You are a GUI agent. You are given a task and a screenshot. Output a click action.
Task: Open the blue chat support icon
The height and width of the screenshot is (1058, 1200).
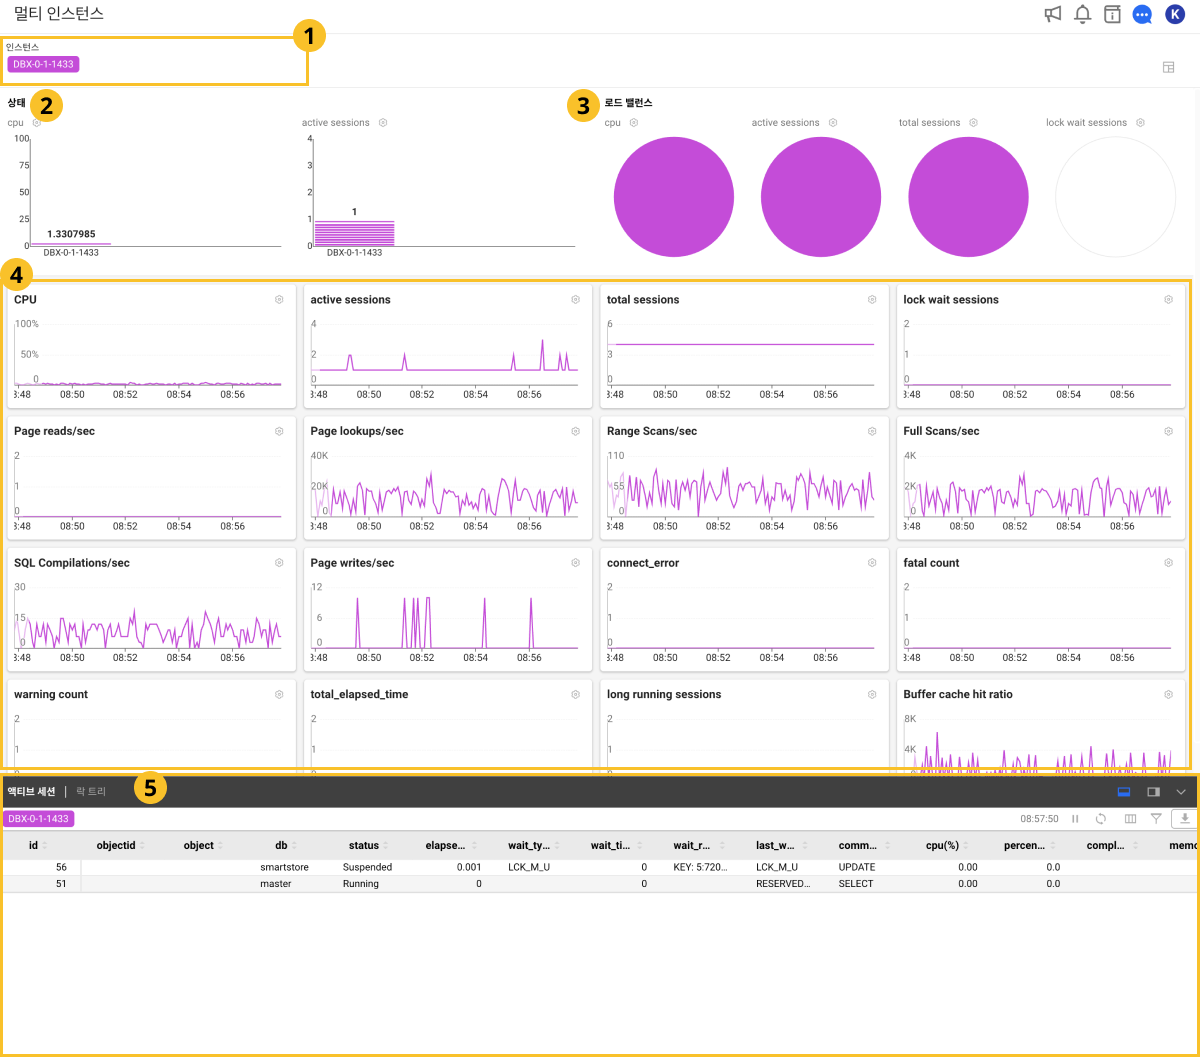1142,14
